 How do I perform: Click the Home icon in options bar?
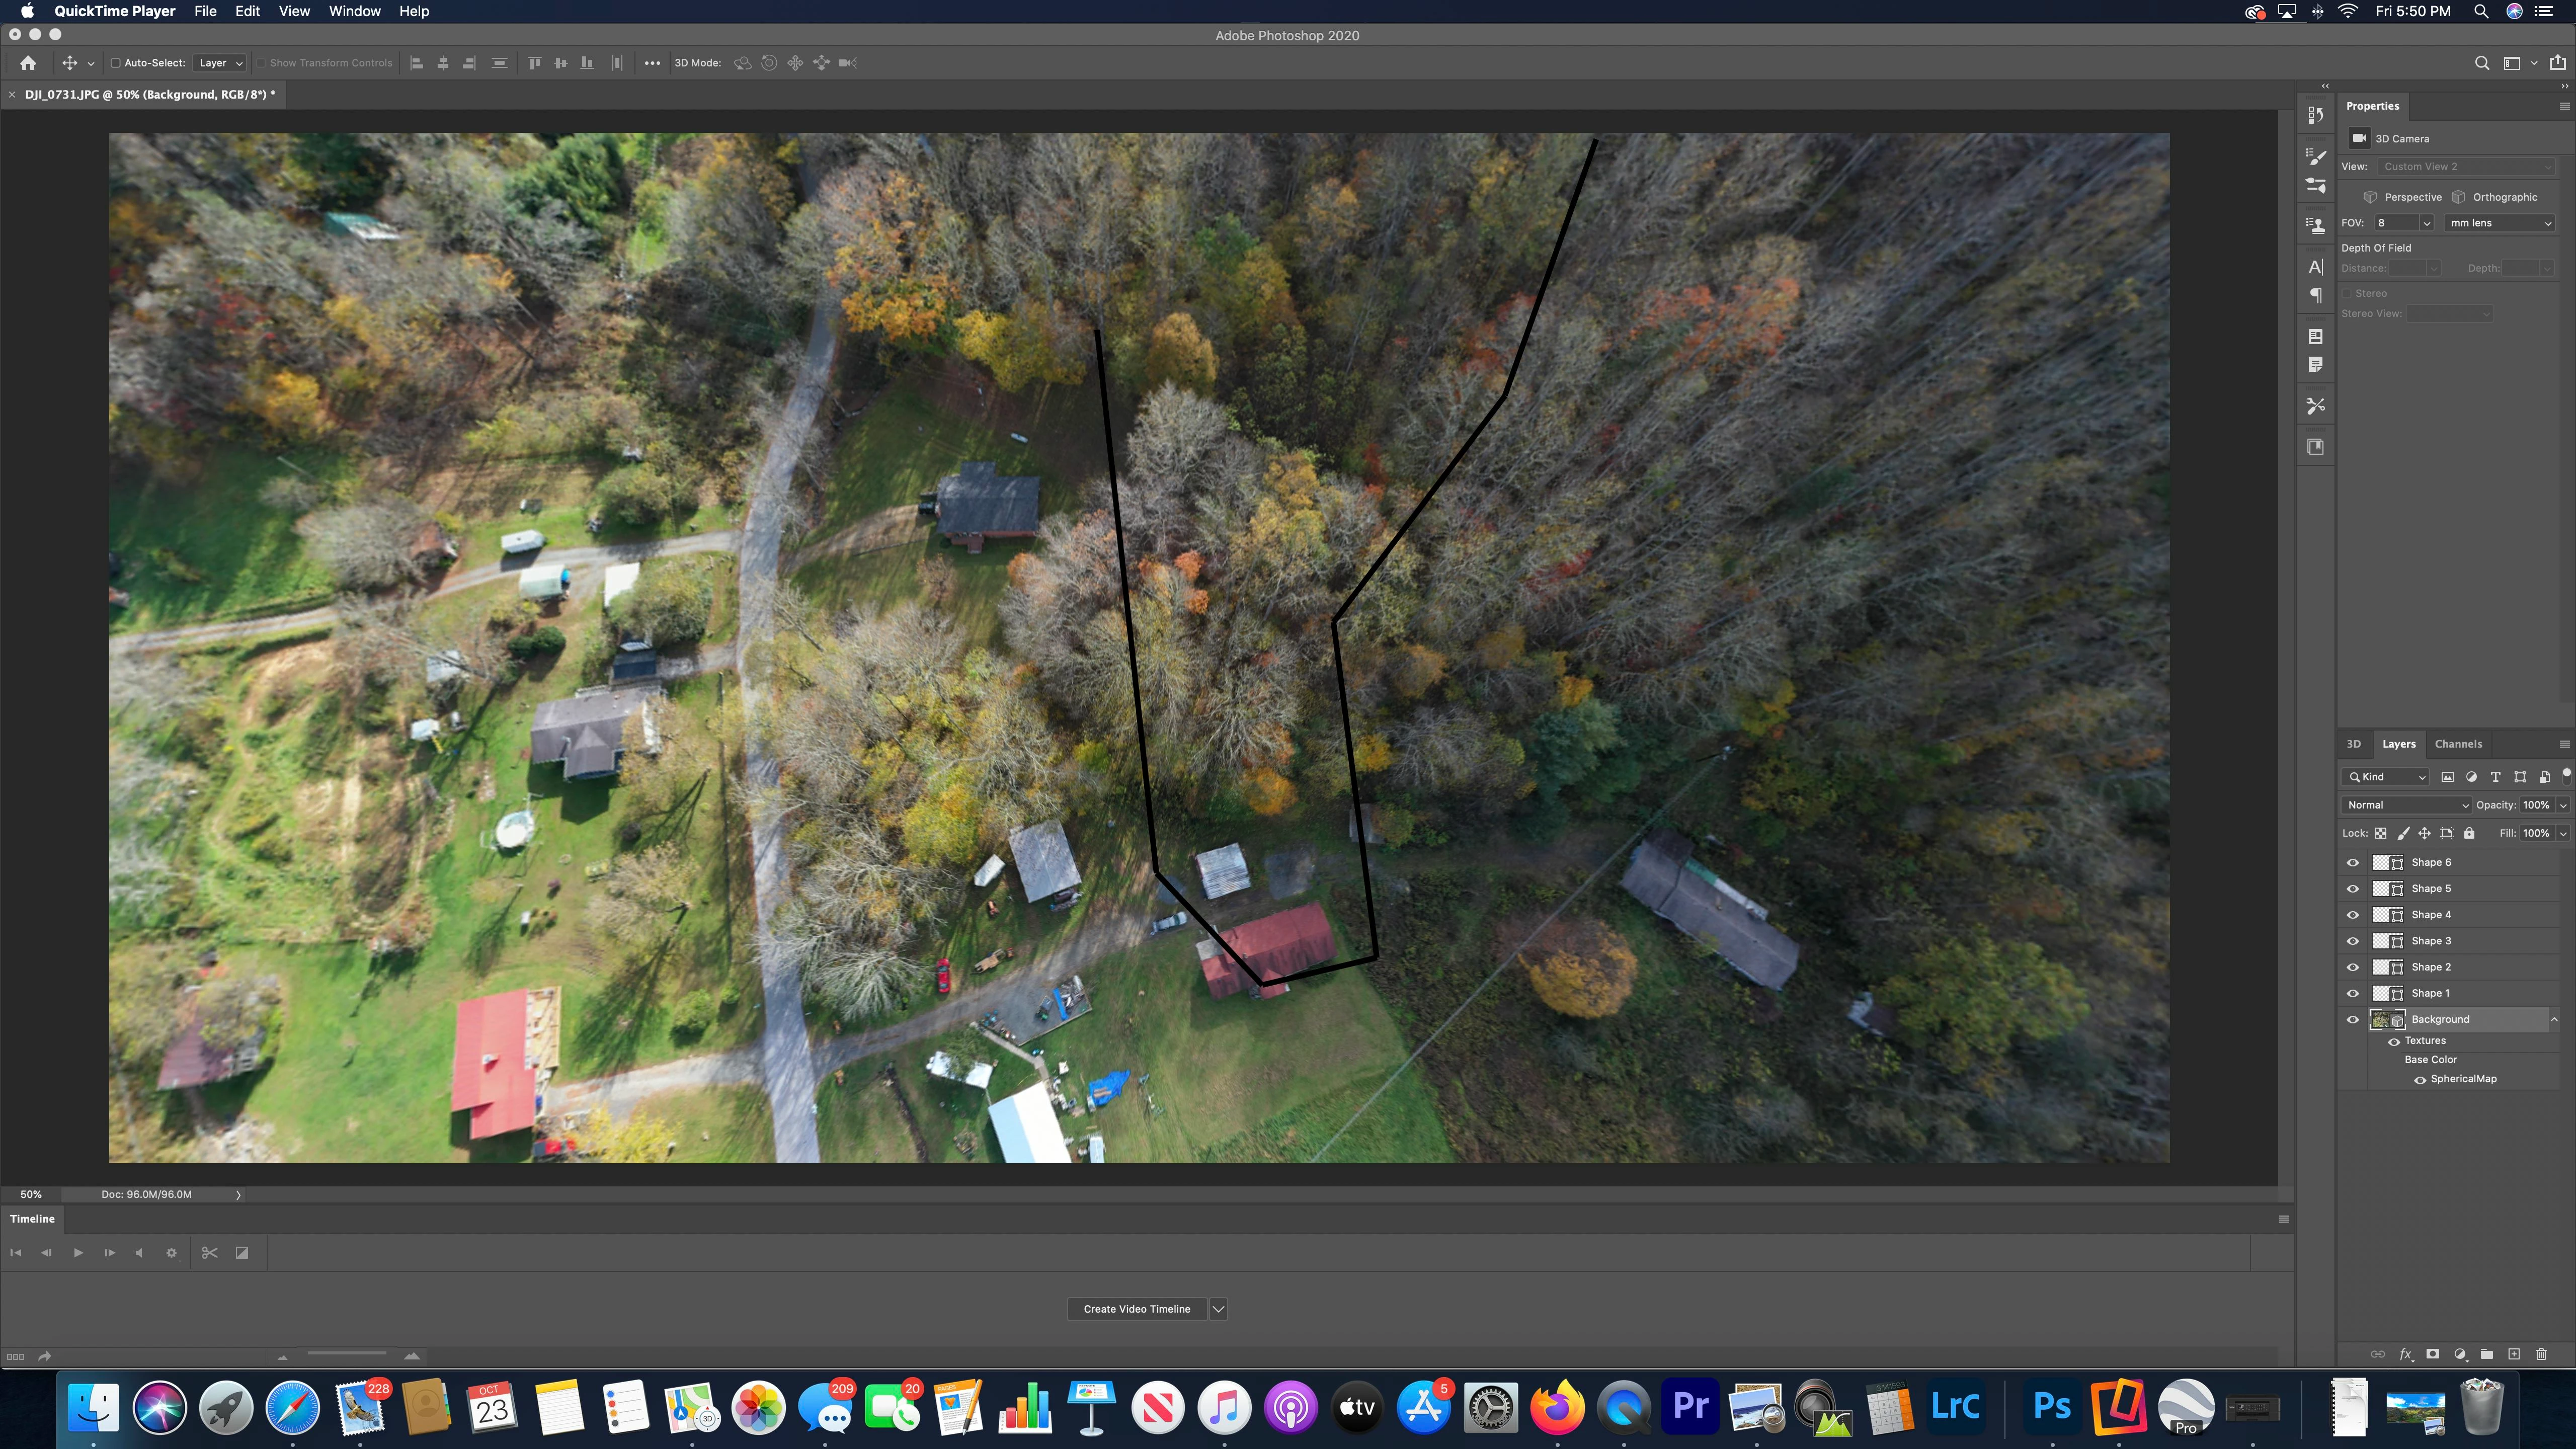tap(28, 63)
